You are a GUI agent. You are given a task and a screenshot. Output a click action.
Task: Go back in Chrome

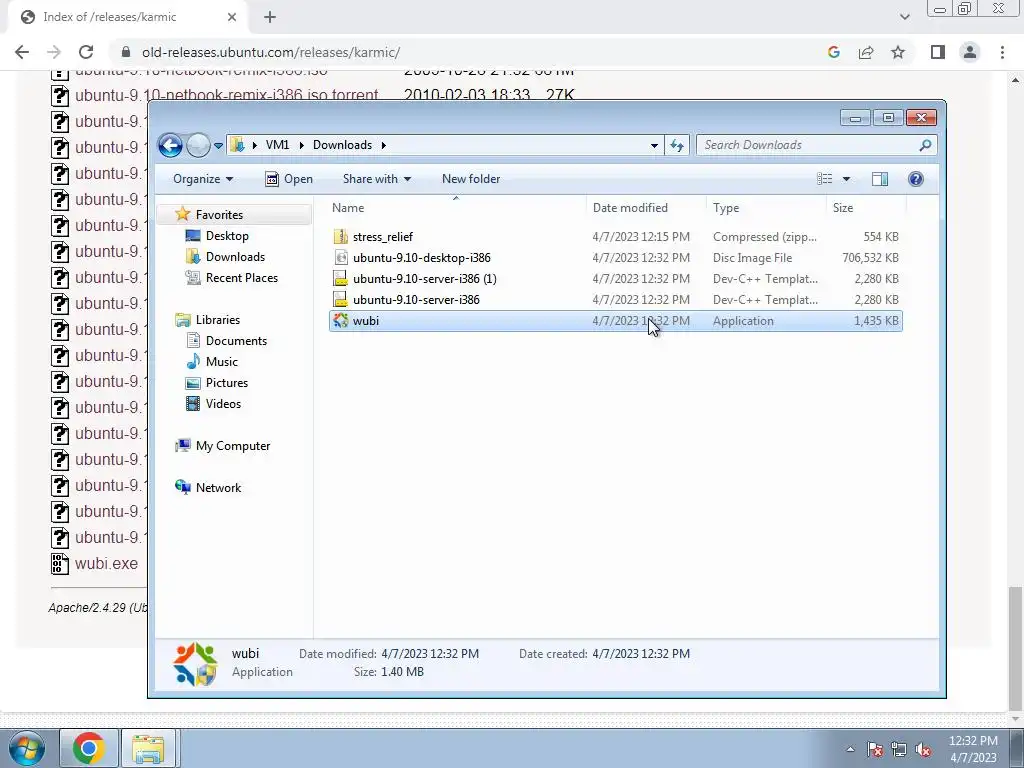point(22,52)
